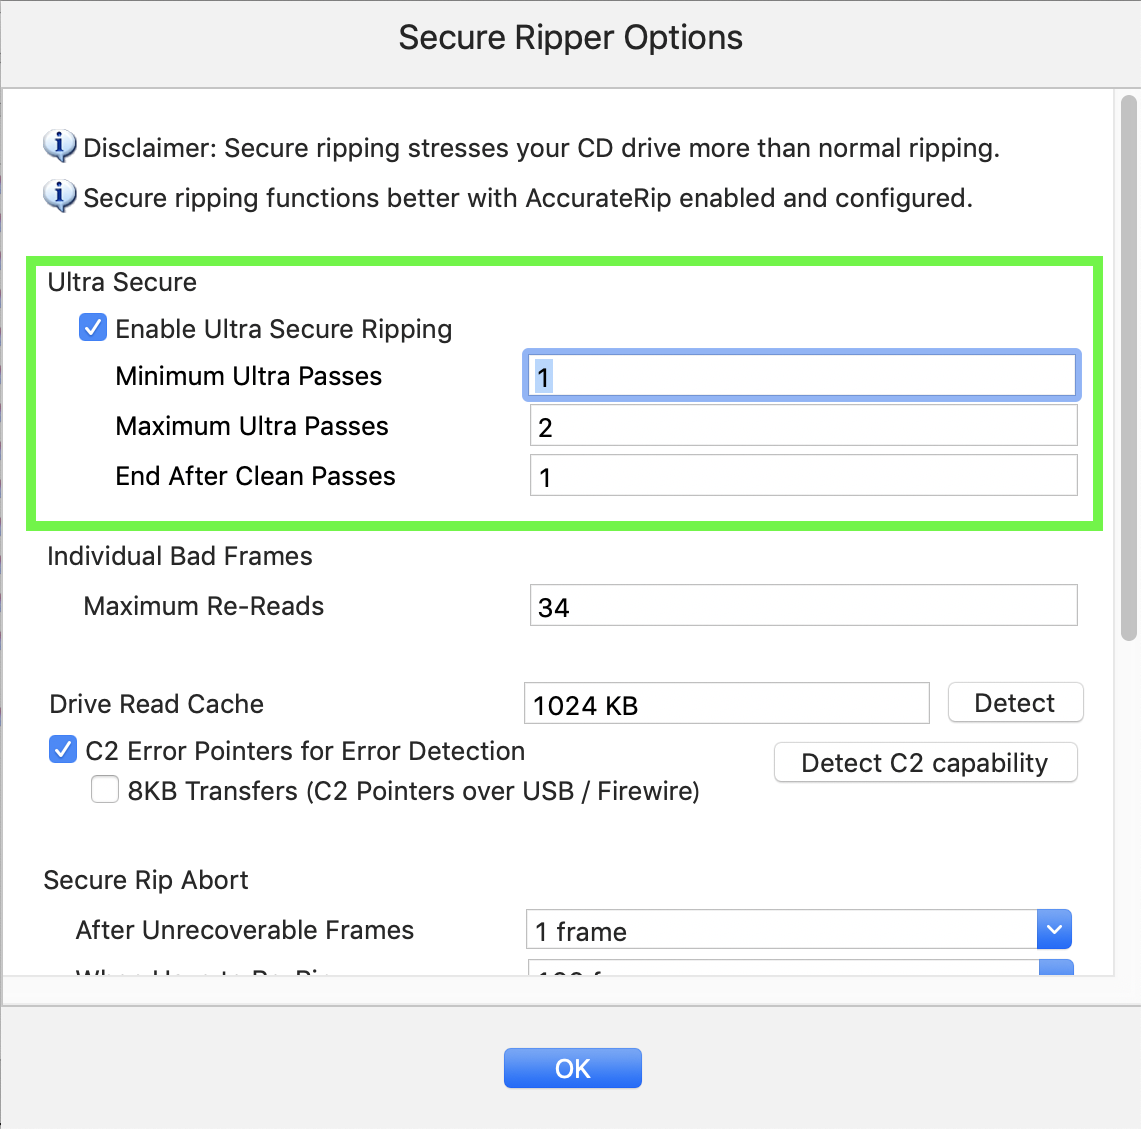This screenshot has width=1141, height=1129.
Task: Select the End After Clean Passes field
Action: pyautogui.click(x=803, y=475)
